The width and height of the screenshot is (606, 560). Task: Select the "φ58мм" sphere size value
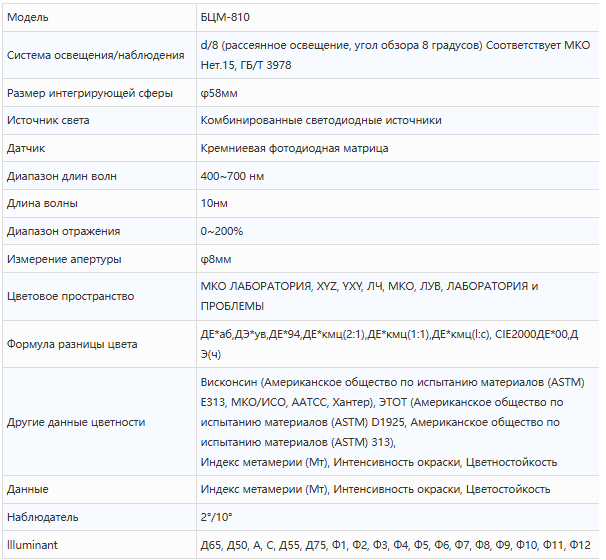pyautogui.click(x=218, y=93)
